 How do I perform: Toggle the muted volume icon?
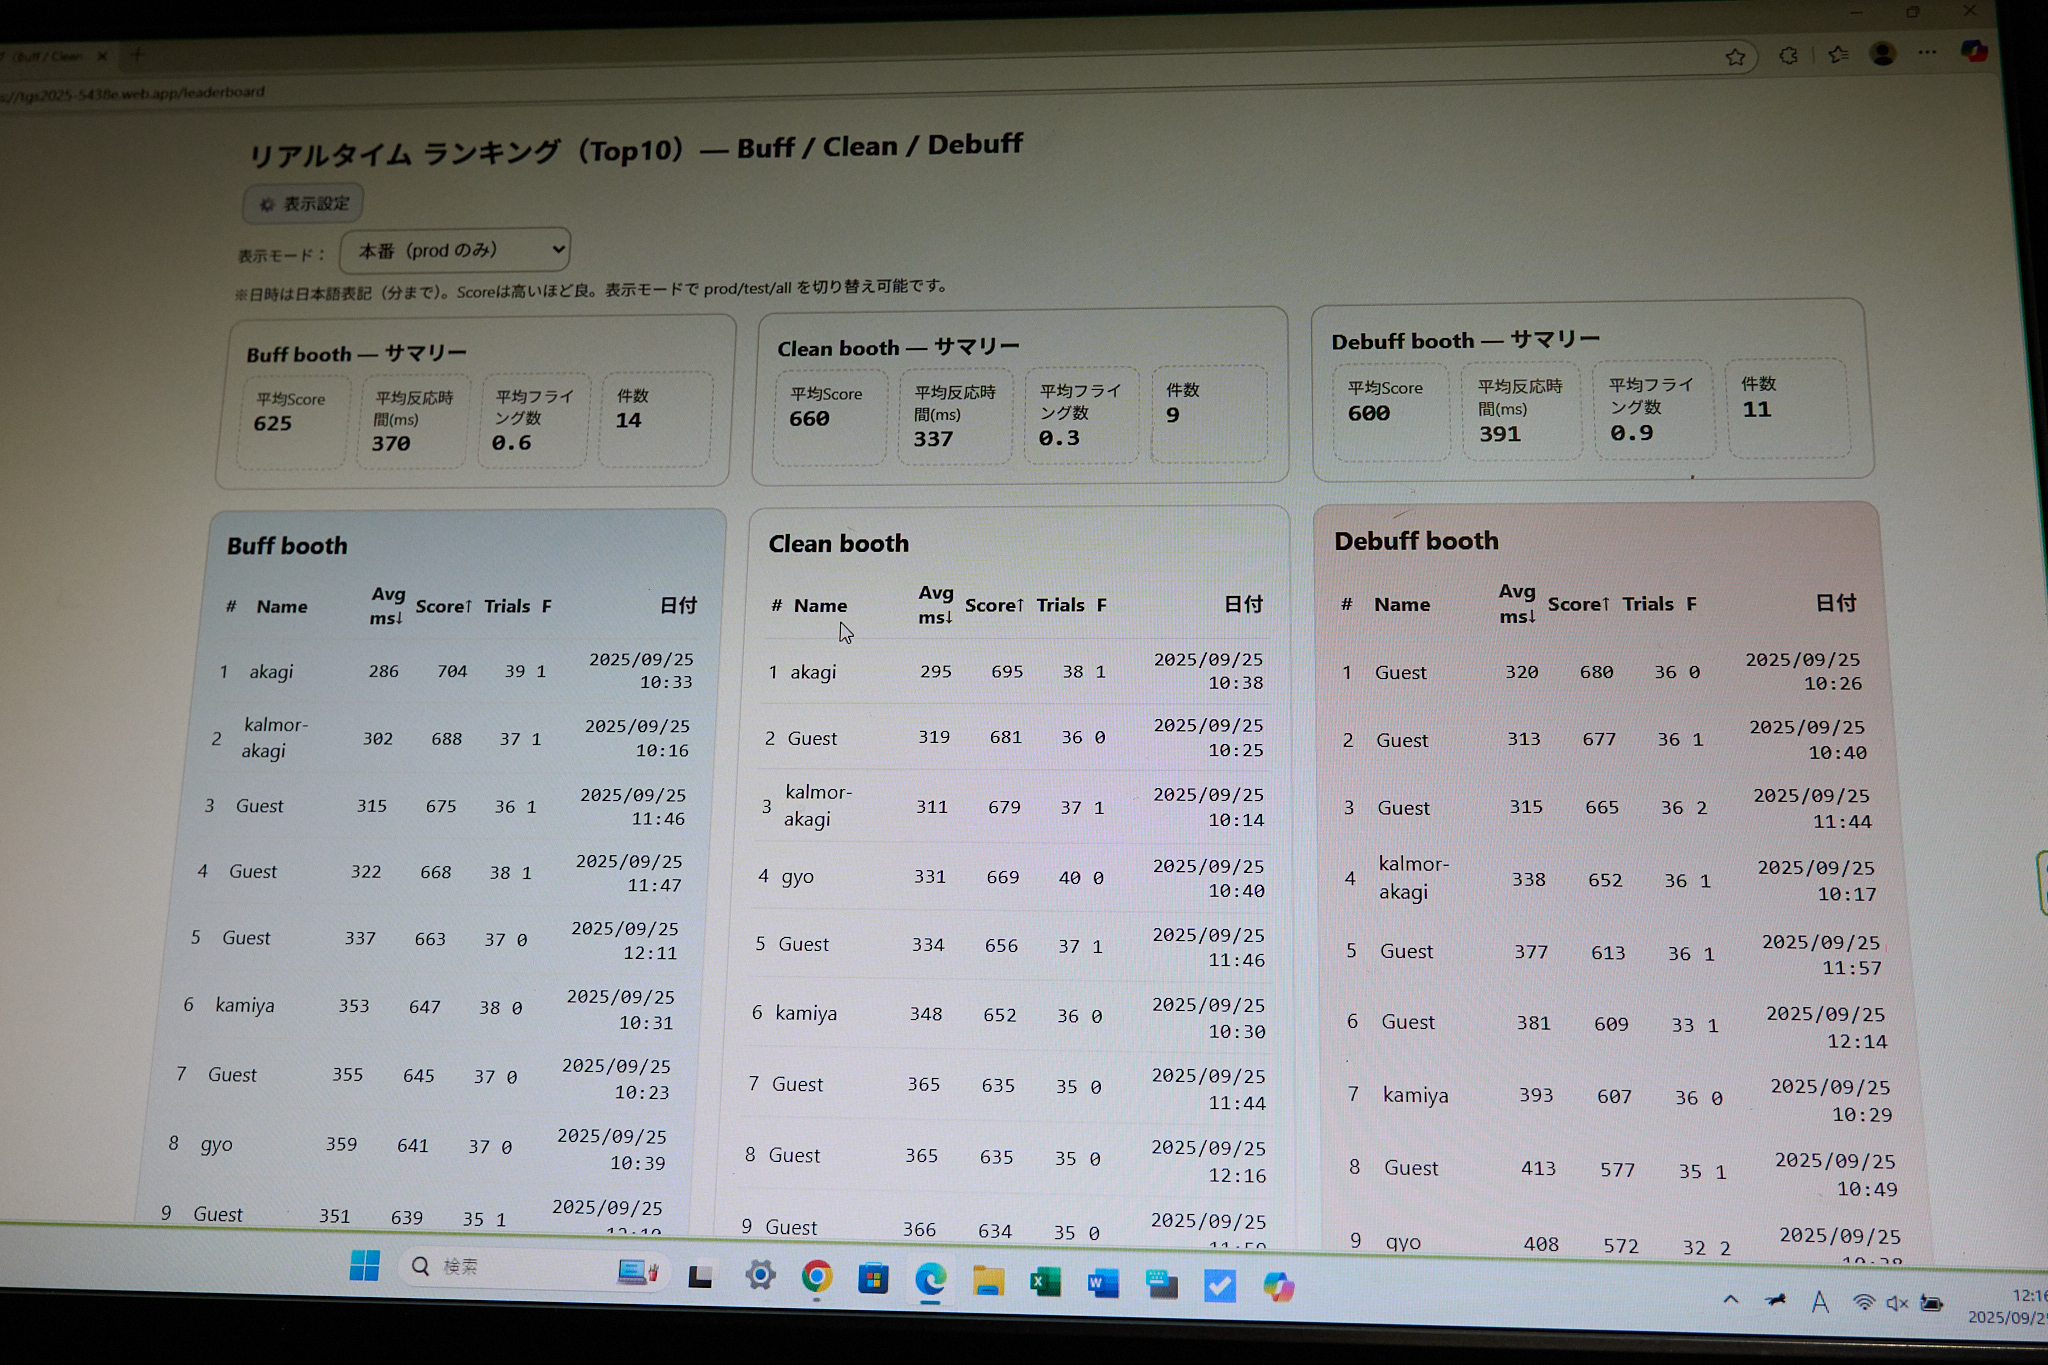[1896, 1302]
